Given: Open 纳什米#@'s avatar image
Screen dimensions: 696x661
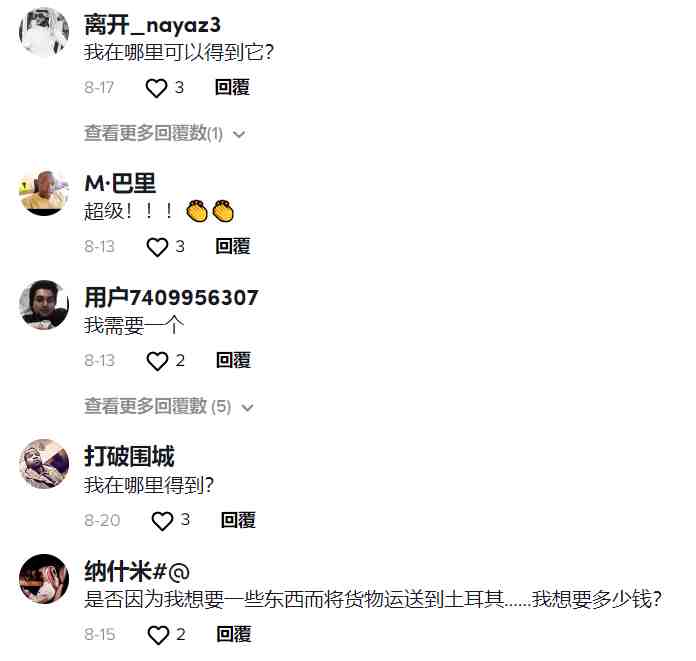Looking at the screenshot, I should tap(44, 578).
